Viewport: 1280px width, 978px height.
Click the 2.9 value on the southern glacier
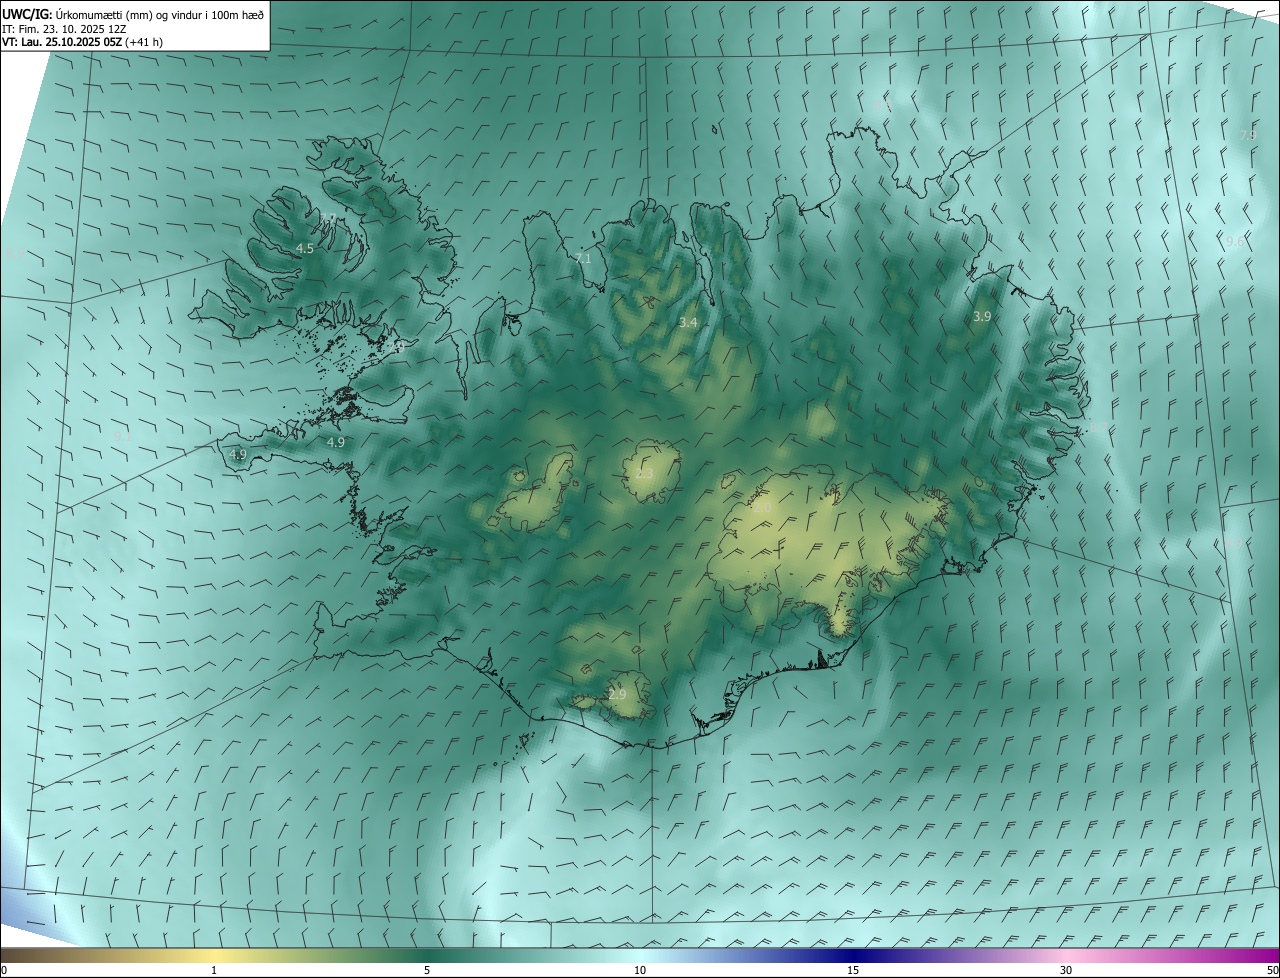(617, 694)
